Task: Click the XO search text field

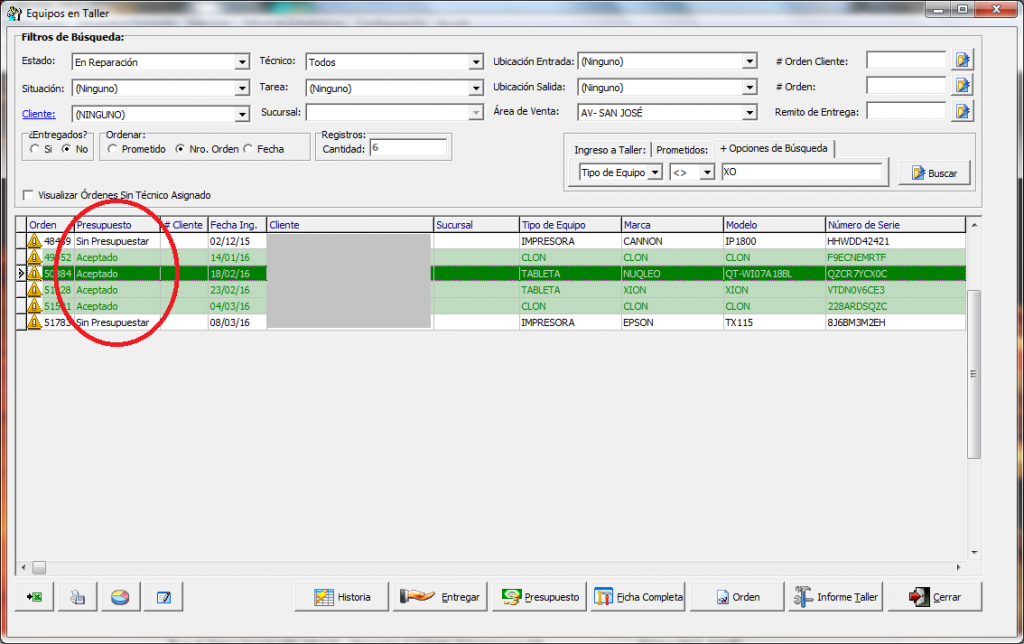Action: [802, 172]
